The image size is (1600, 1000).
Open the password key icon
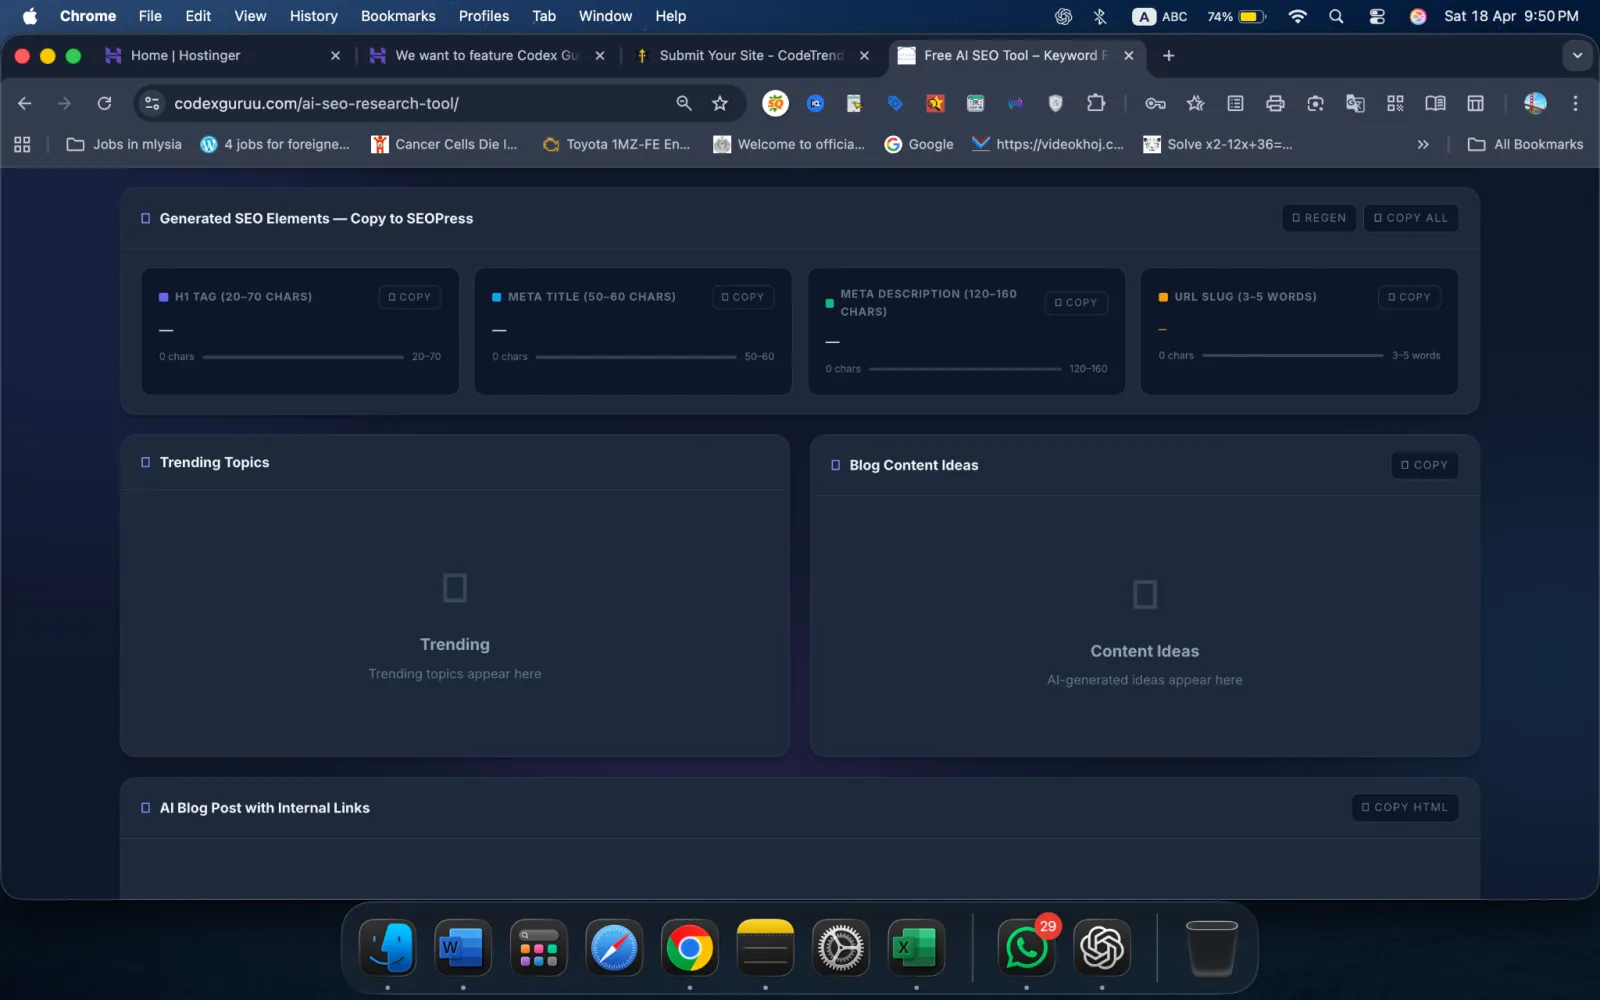1155,103
